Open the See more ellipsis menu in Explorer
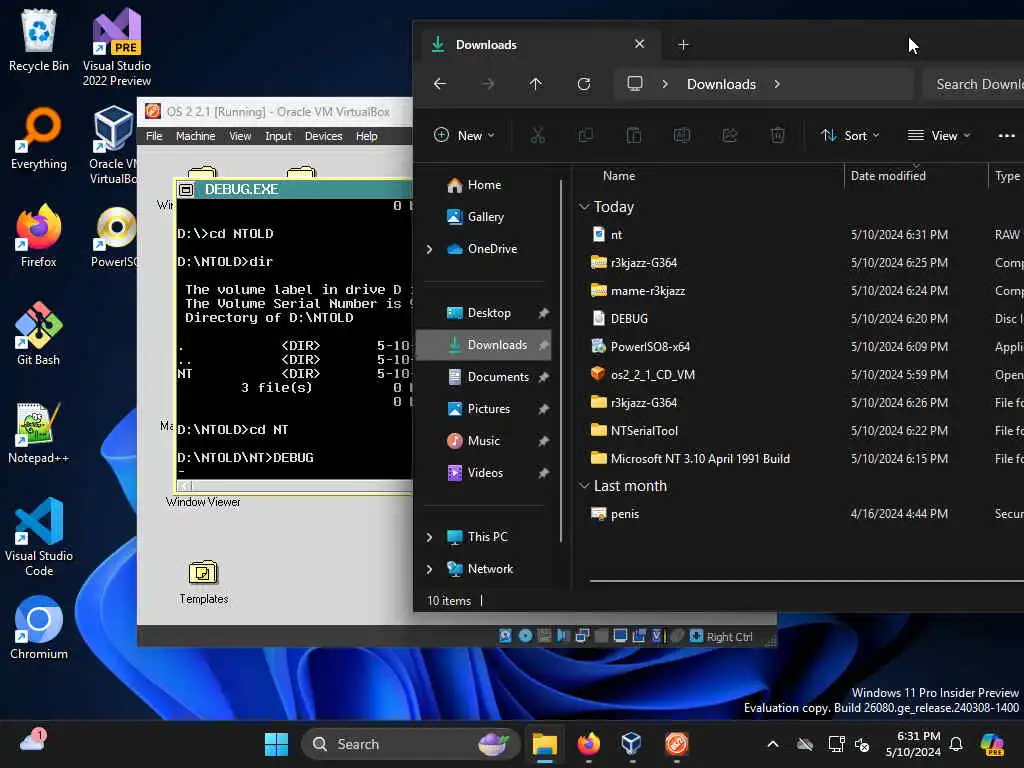Image resolution: width=1024 pixels, height=768 pixels. point(1006,135)
